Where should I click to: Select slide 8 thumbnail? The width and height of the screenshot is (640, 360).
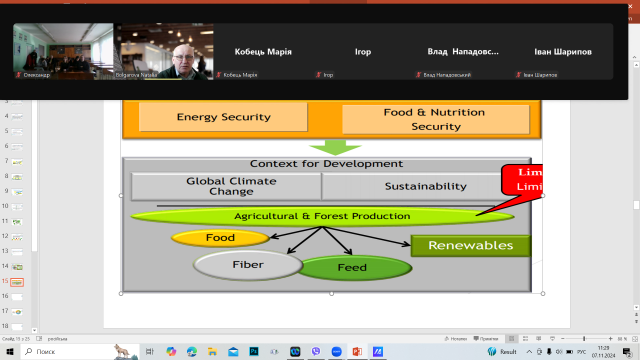coord(17,177)
